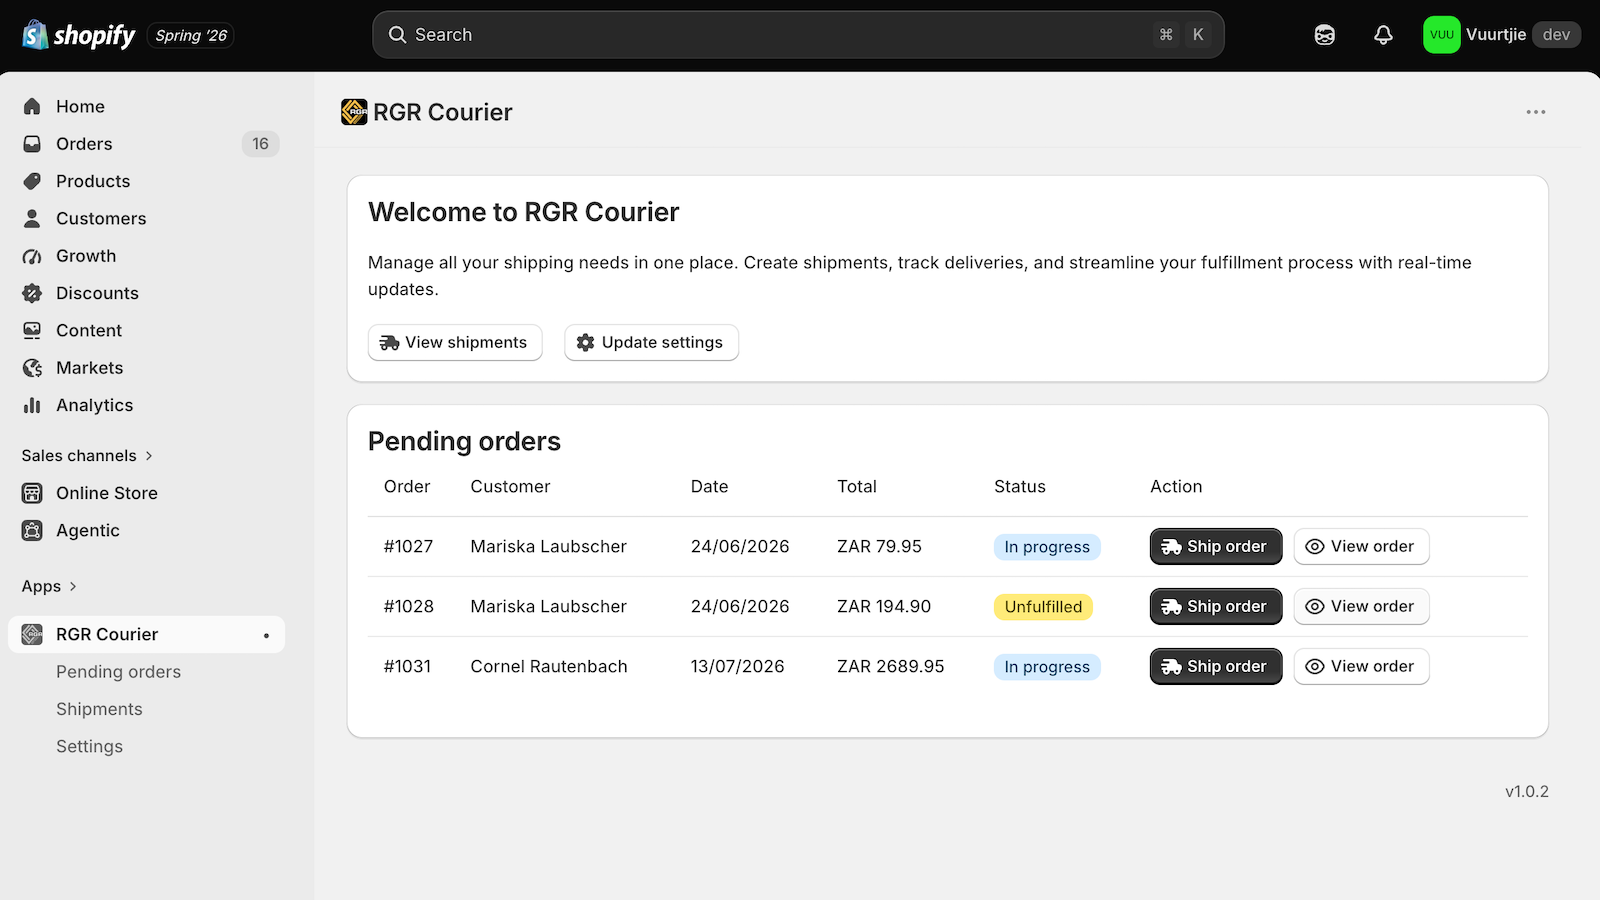
Task: Click the Content image icon
Action: point(32,330)
